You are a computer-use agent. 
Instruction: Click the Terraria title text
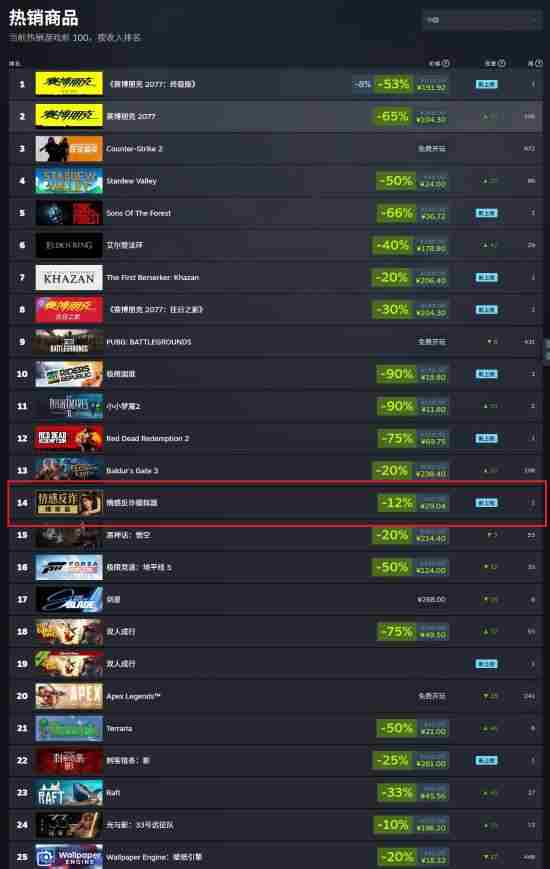click(119, 728)
